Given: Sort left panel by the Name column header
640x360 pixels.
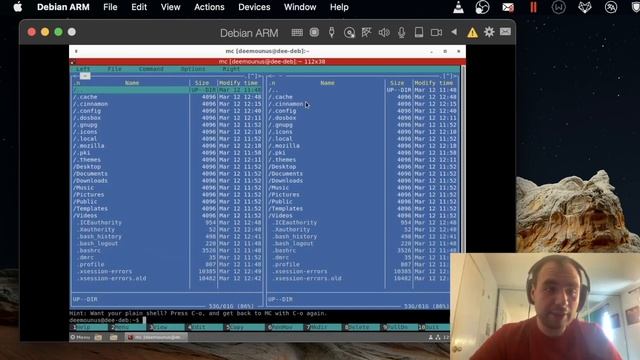Looking at the screenshot, I should (x=132, y=83).
